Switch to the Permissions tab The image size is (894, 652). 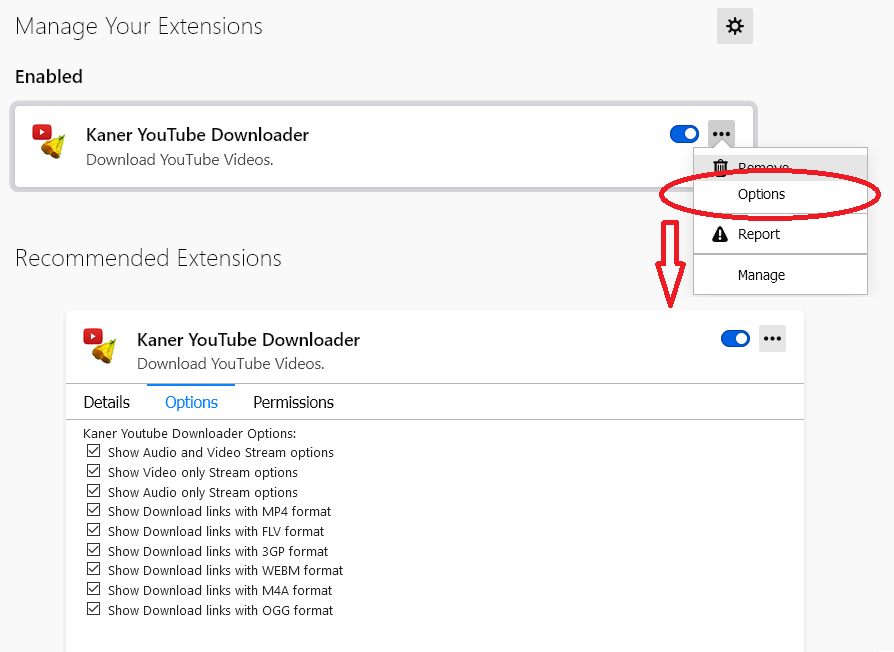click(293, 402)
